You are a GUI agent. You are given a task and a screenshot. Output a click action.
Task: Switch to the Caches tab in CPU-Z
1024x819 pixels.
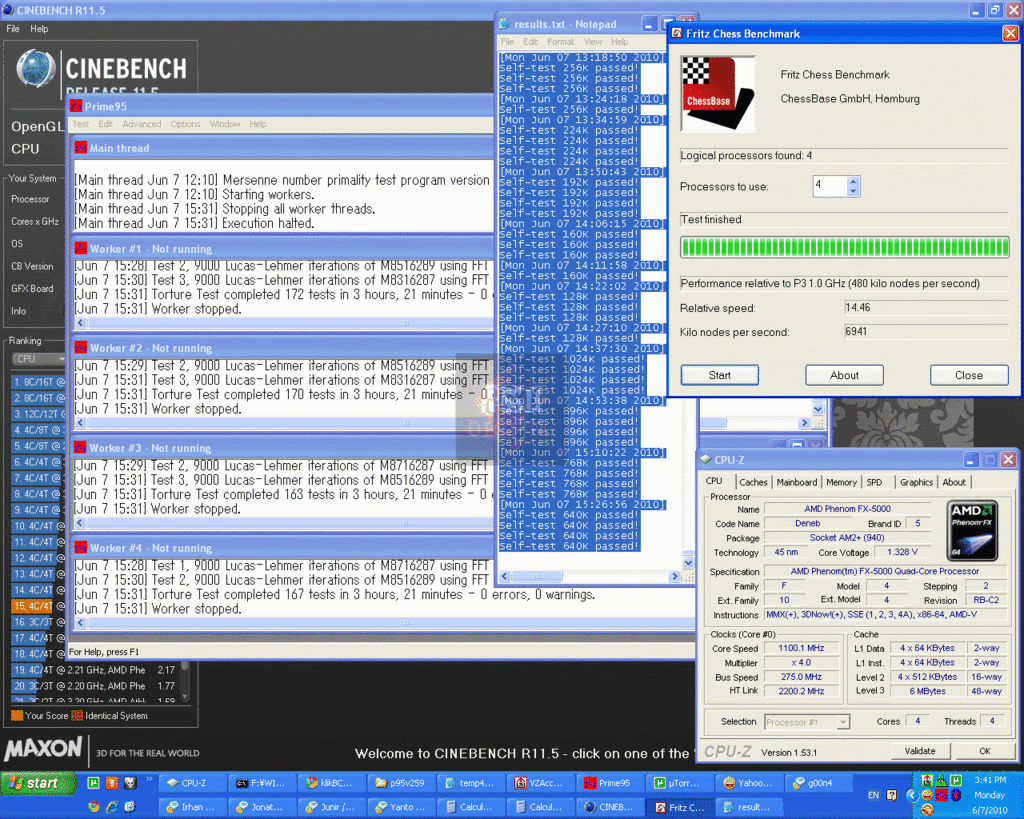[x=753, y=482]
